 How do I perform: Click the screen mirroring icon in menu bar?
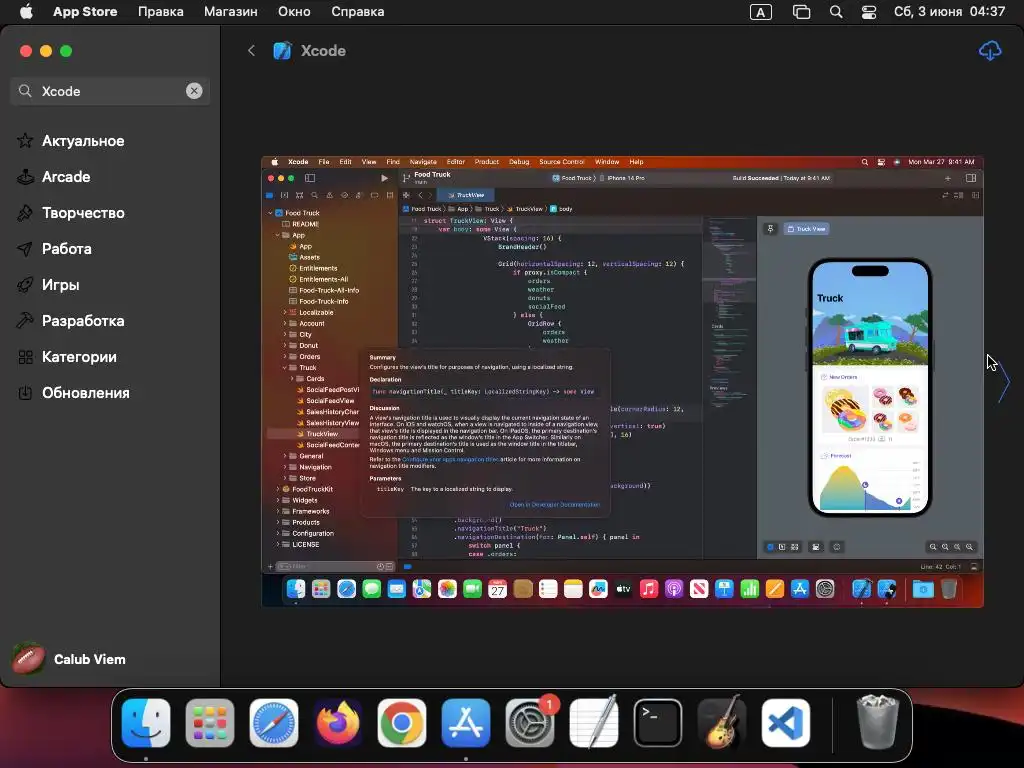click(801, 12)
